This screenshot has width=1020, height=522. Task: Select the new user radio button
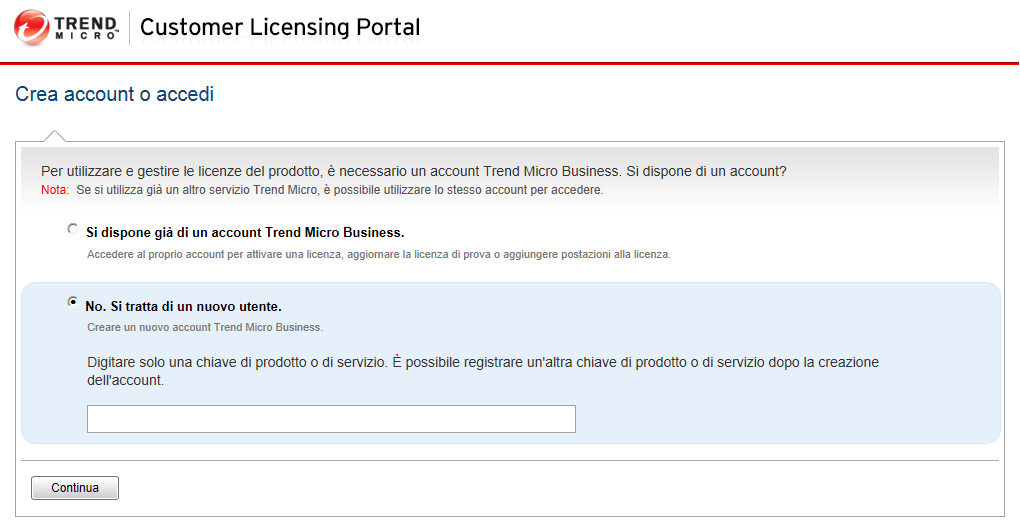pos(72,301)
